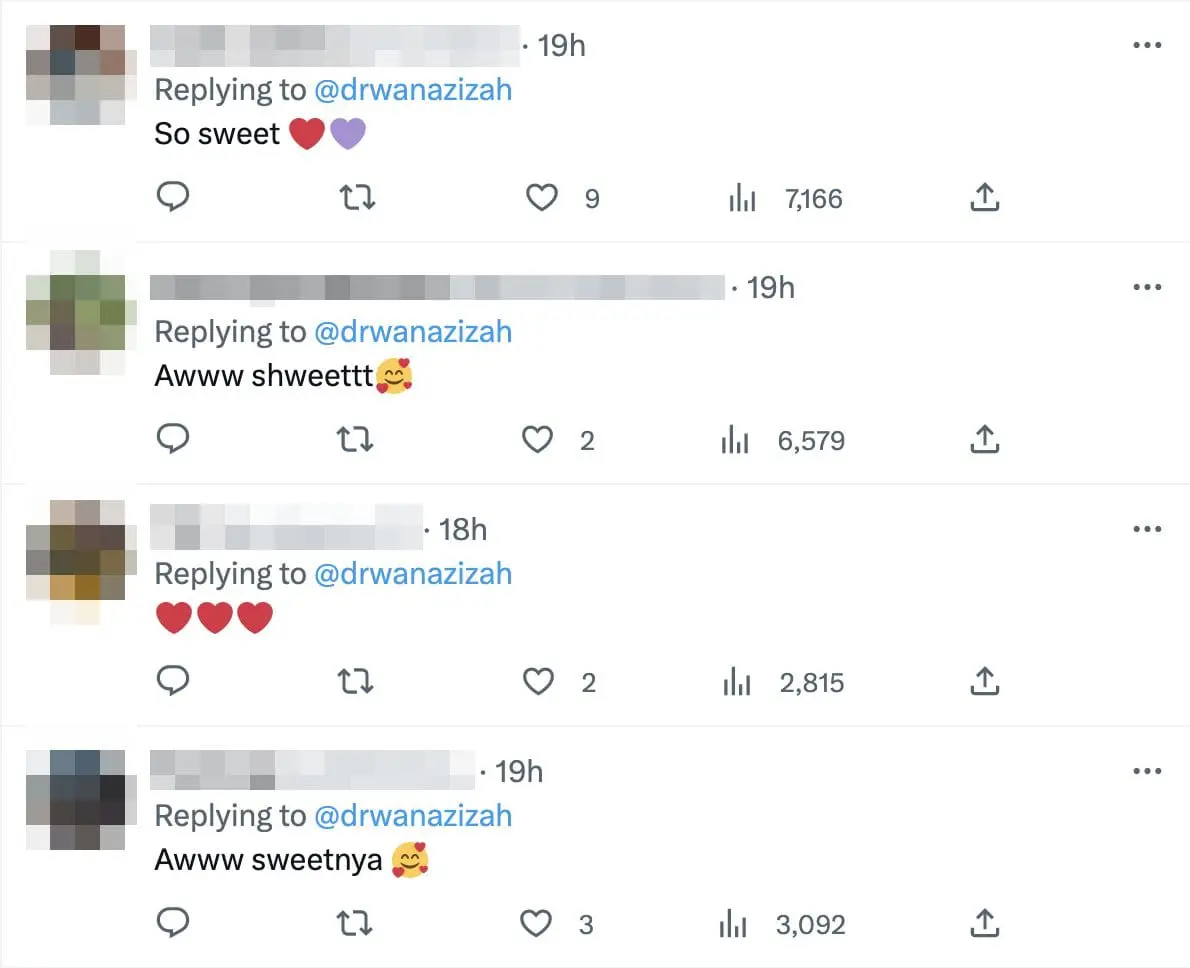Reply to the "So sweet" tweet

174,198
